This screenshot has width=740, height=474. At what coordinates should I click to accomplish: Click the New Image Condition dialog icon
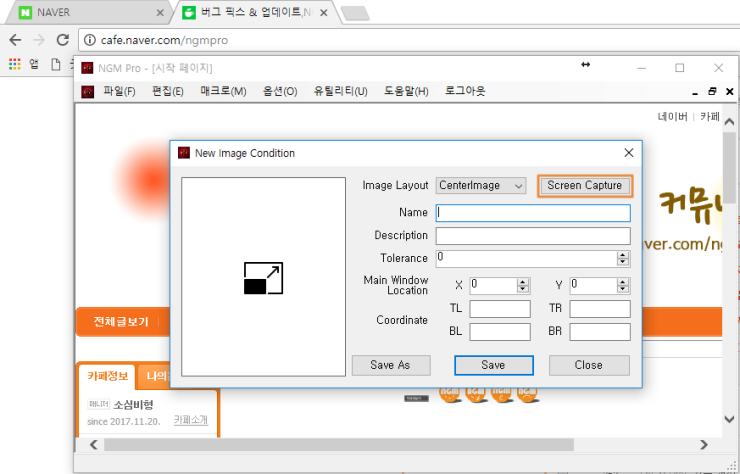pyautogui.click(x=184, y=153)
